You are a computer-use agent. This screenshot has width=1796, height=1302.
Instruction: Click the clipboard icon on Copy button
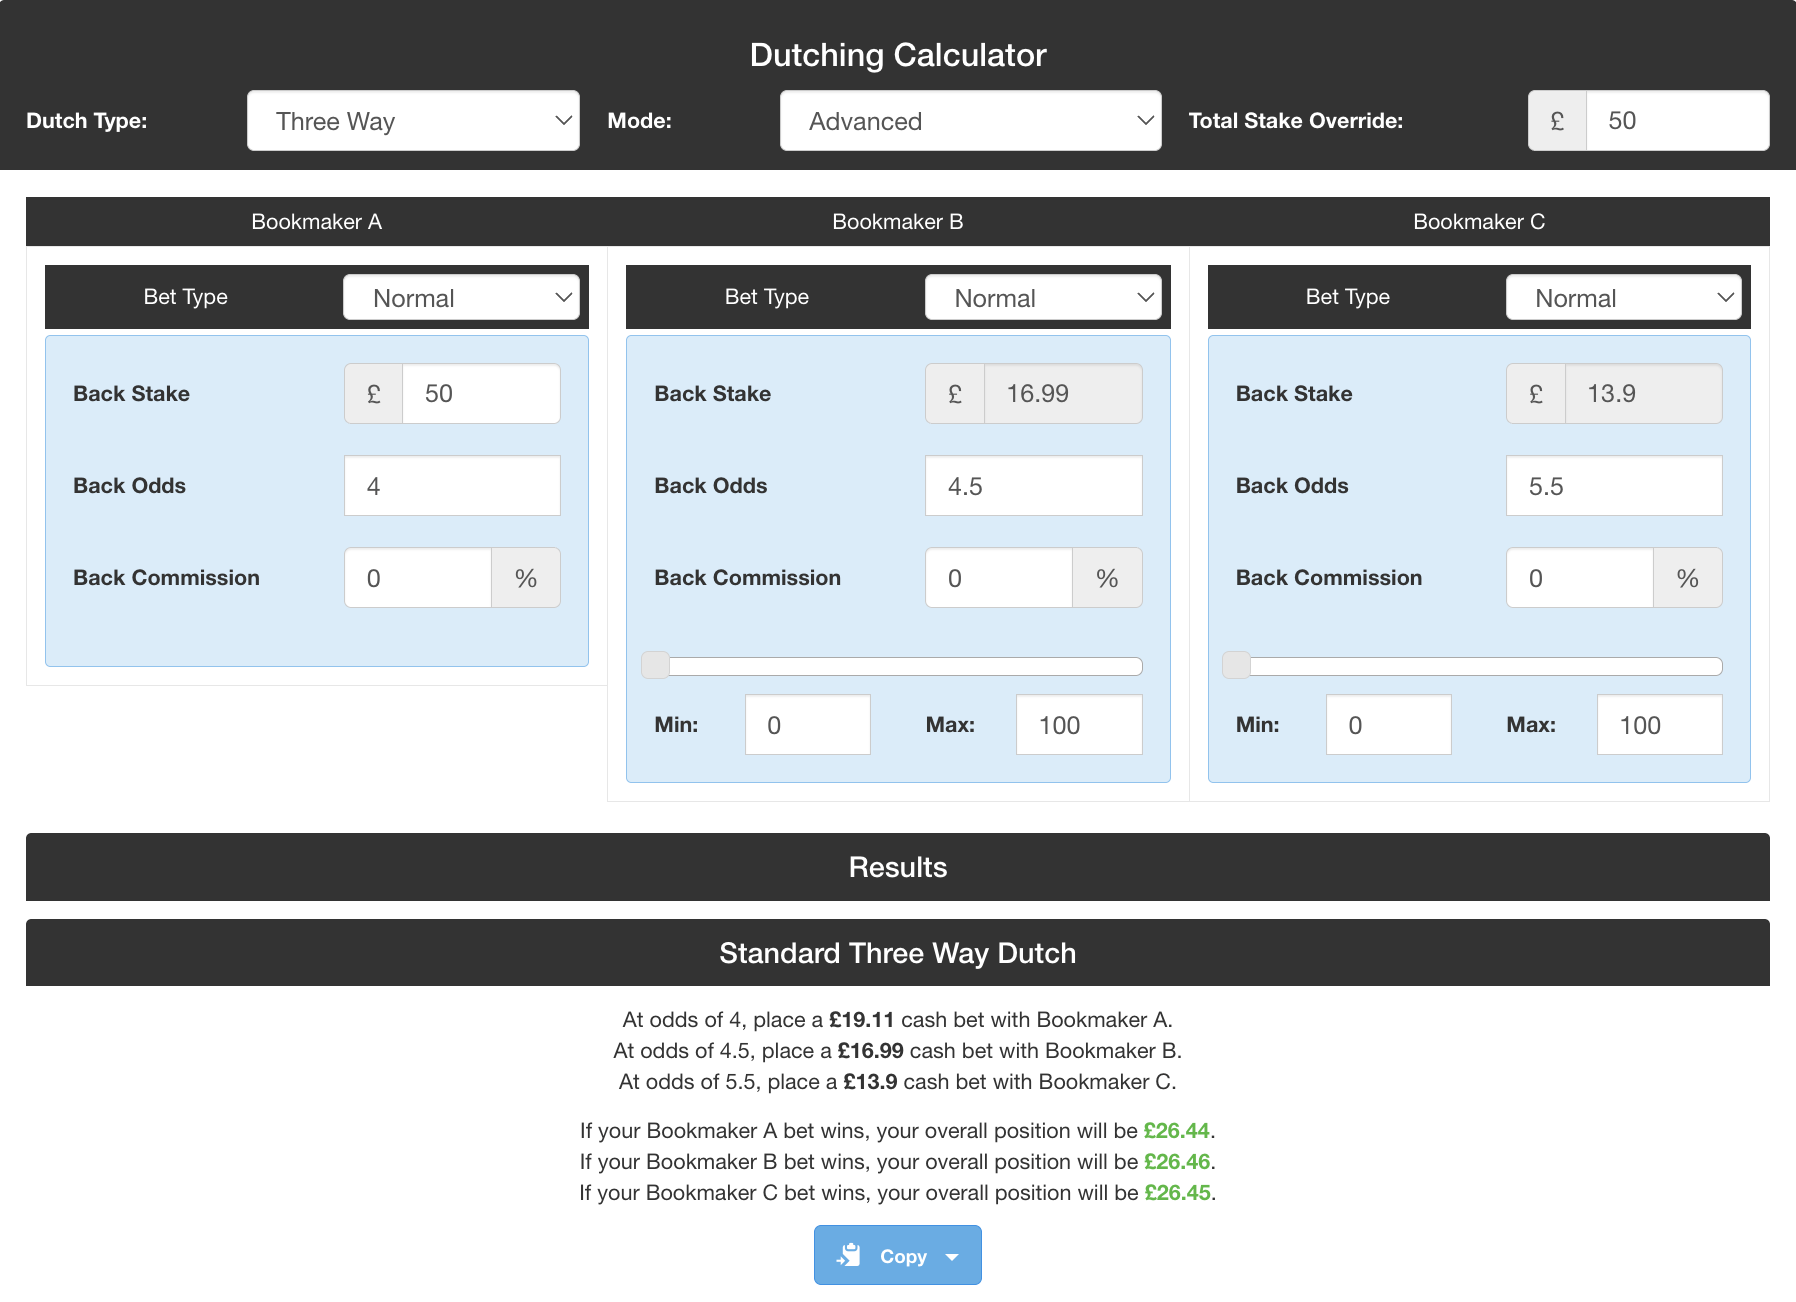[x=849, y=1255]
